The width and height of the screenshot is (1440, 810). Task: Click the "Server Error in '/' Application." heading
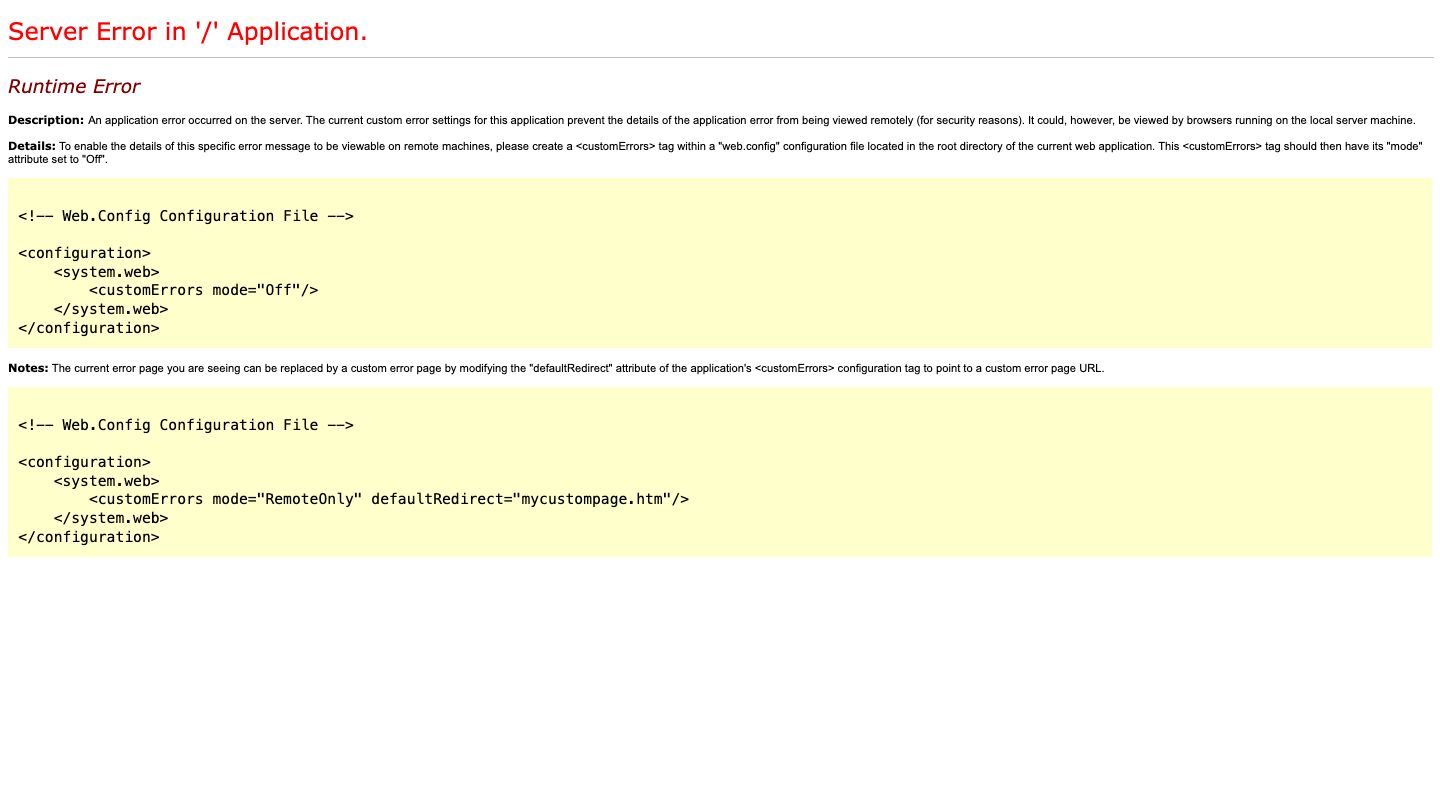click(187, 32)
